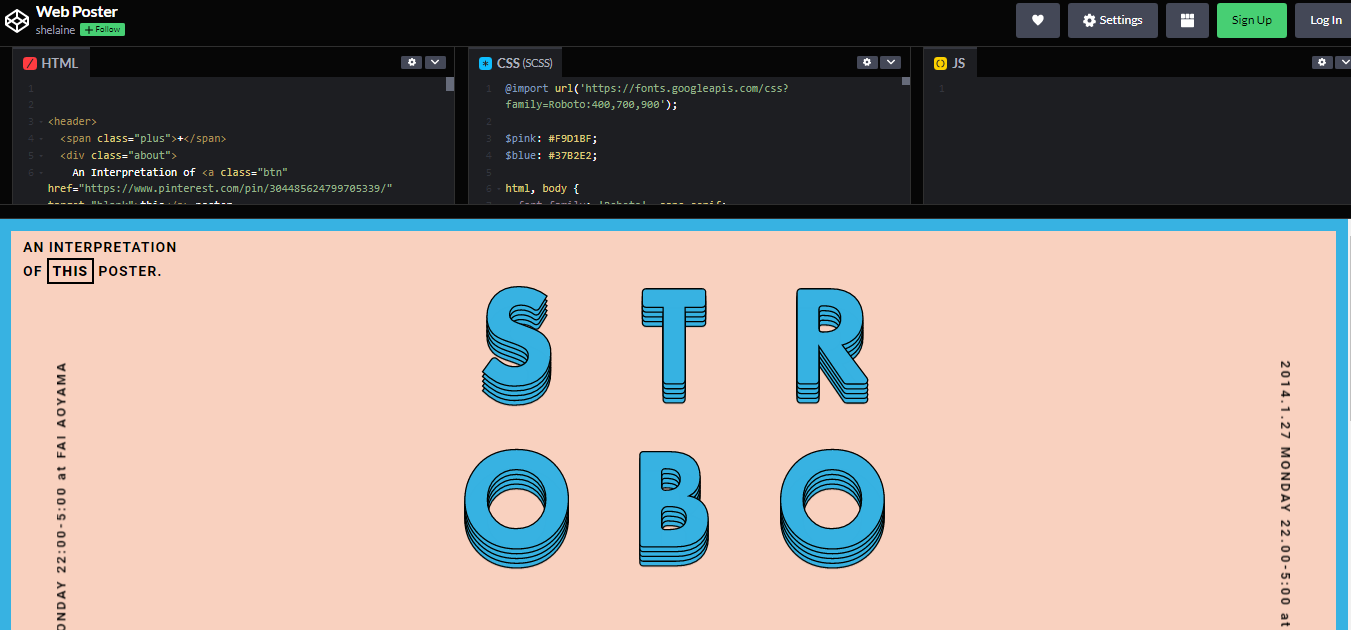Select the JS editor tab
The width and height of the screenshot is (1351, 630).
click(x=950, y=63)
